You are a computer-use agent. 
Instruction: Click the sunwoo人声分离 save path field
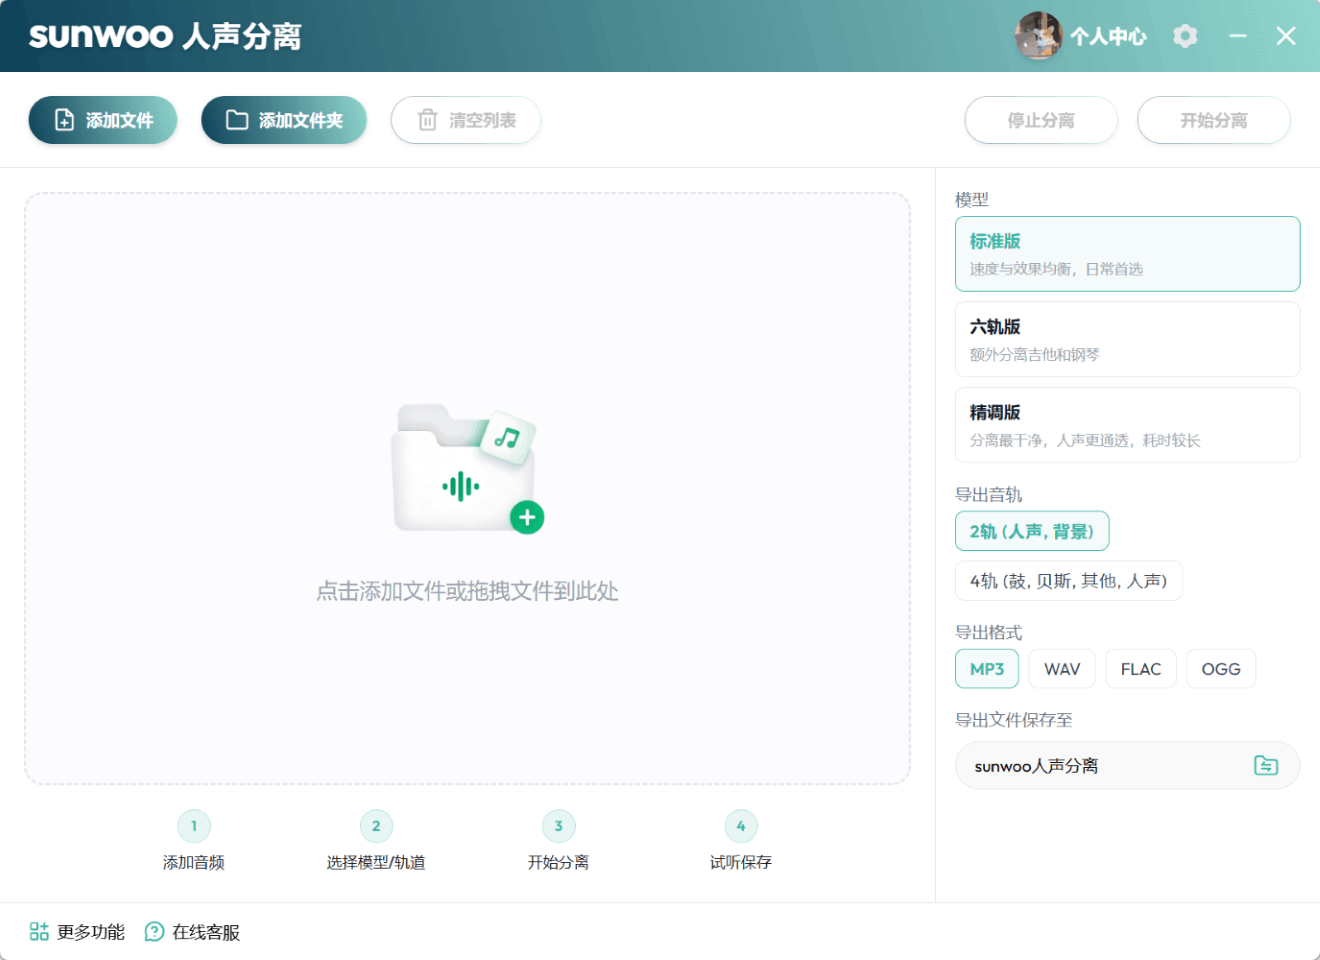point(1128,766)
